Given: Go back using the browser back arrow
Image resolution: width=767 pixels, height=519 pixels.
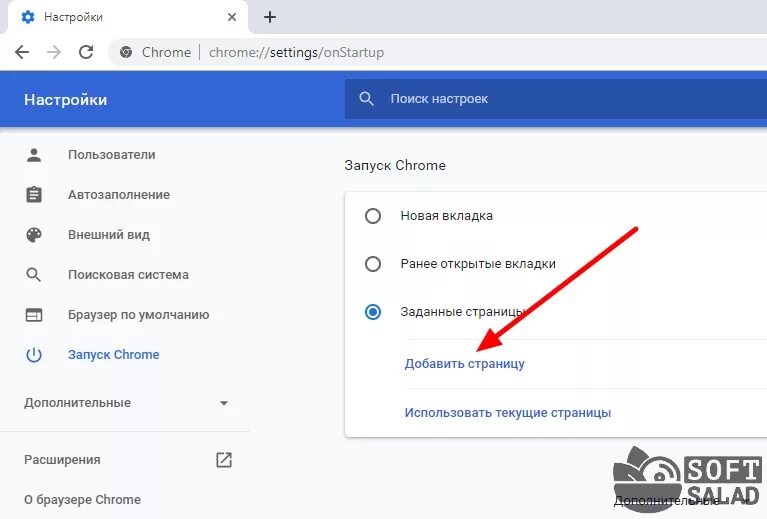Looking at the screenshot, I should click(x=22, y=52).
